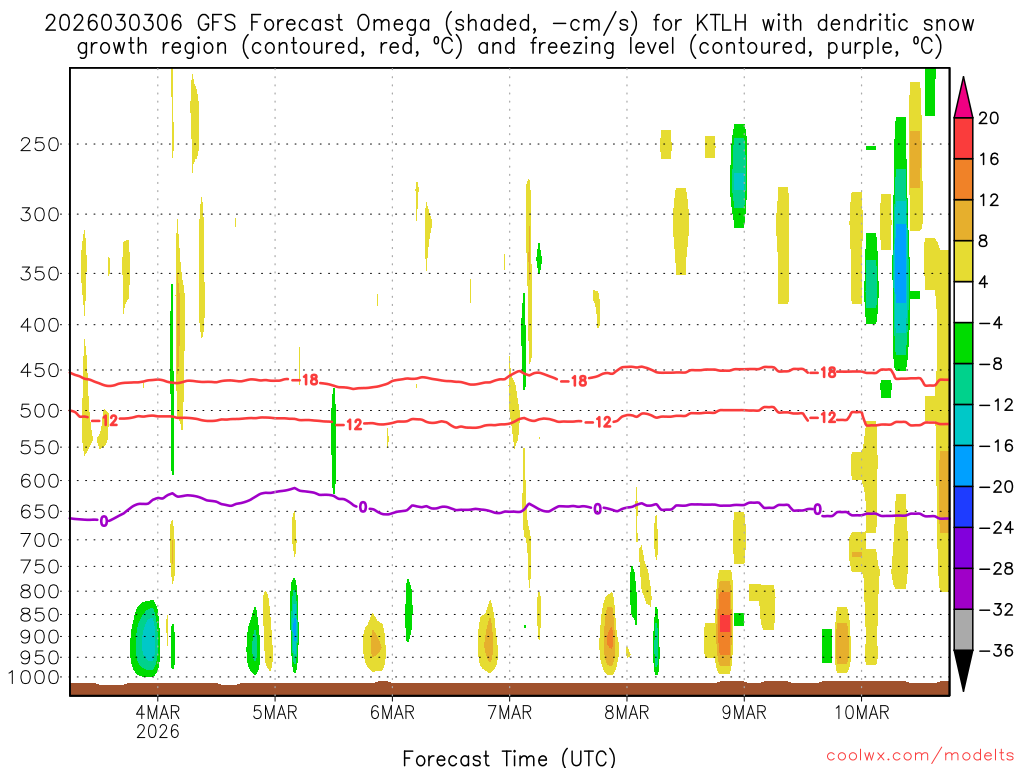This screenshot has width=1024, height=768.
Task: Click the -18 contour label near 5MAR
Action: coord(305,379)
